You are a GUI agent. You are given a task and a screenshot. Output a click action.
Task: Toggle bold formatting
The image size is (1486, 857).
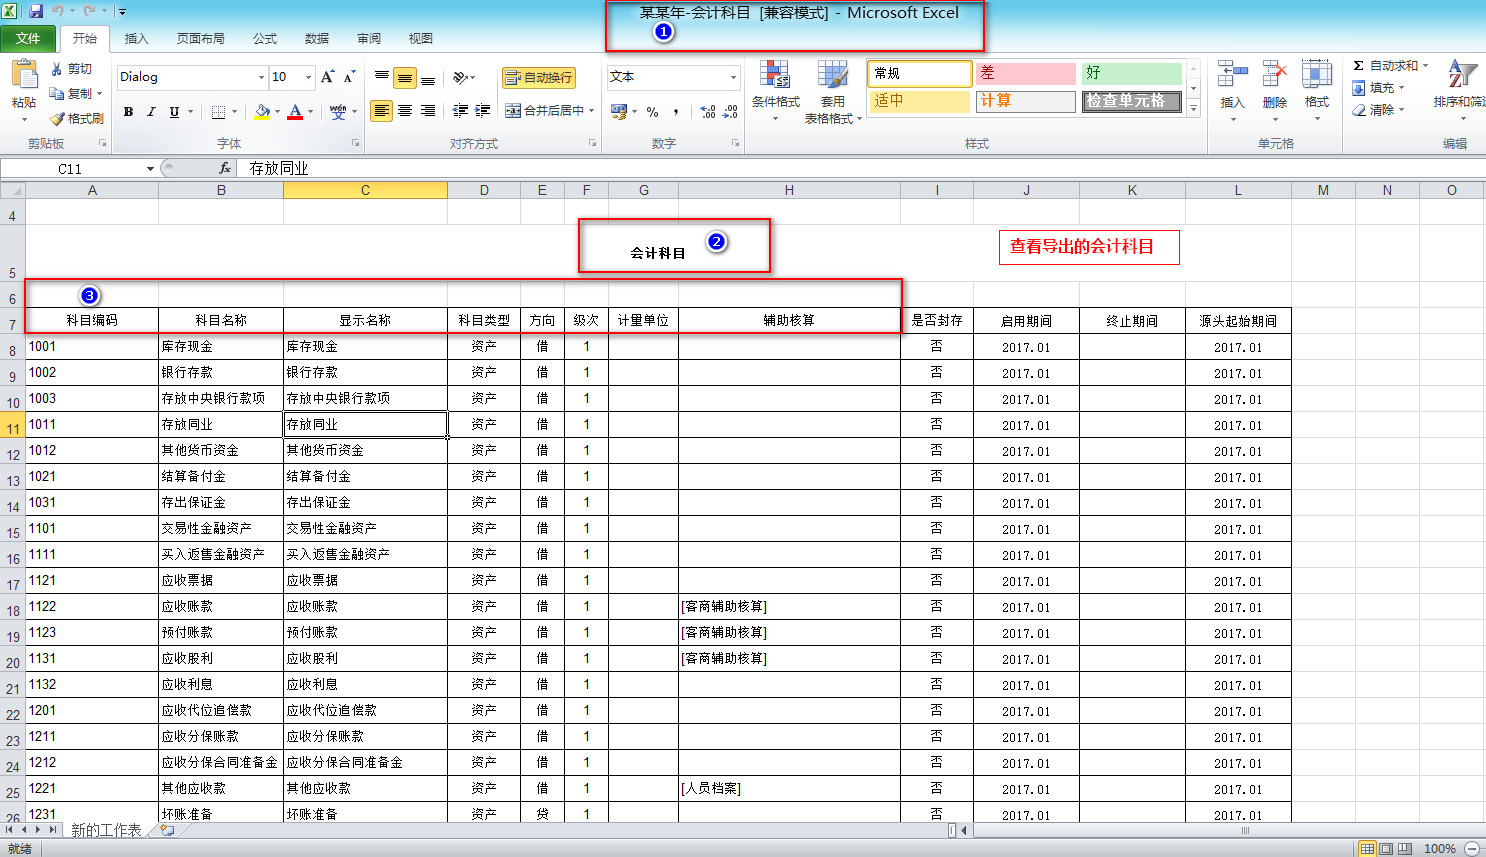tap(128, 112)
